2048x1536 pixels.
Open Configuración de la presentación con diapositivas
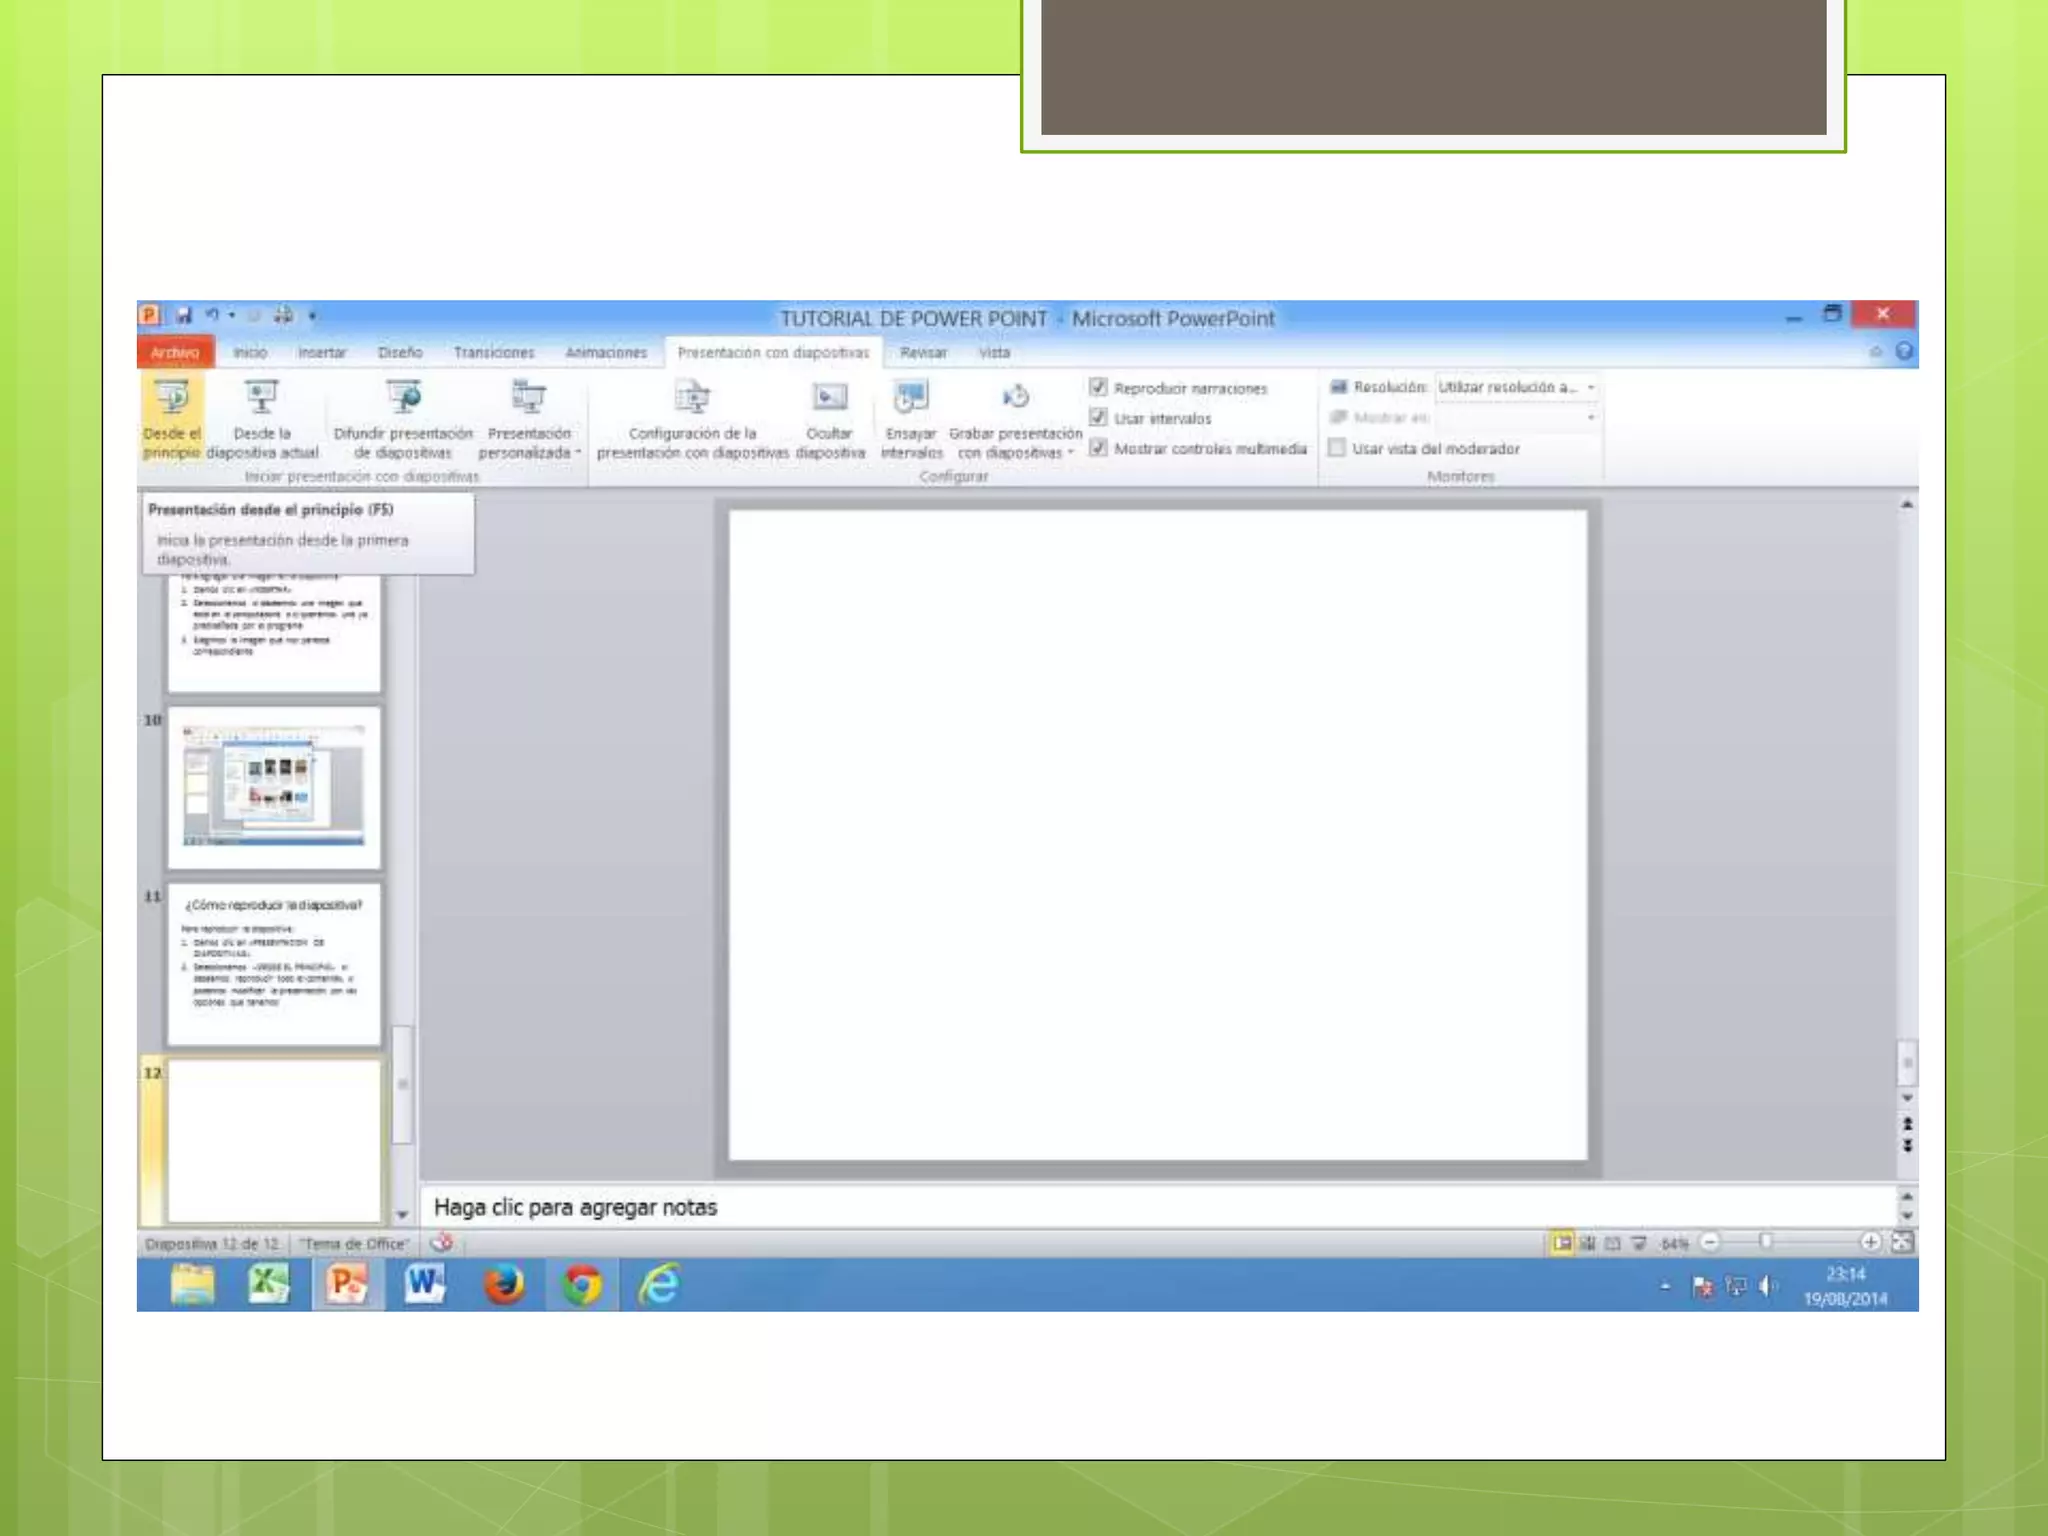click(692, 398)
